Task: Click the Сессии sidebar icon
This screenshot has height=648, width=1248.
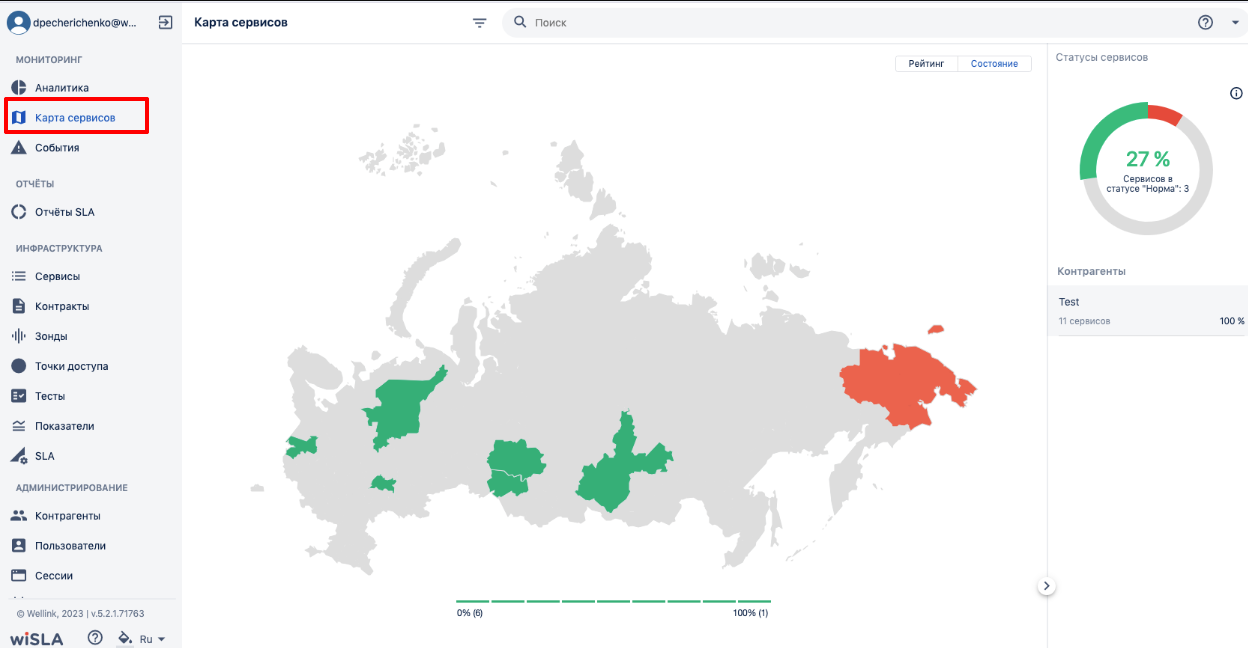Action: (18, 576)
